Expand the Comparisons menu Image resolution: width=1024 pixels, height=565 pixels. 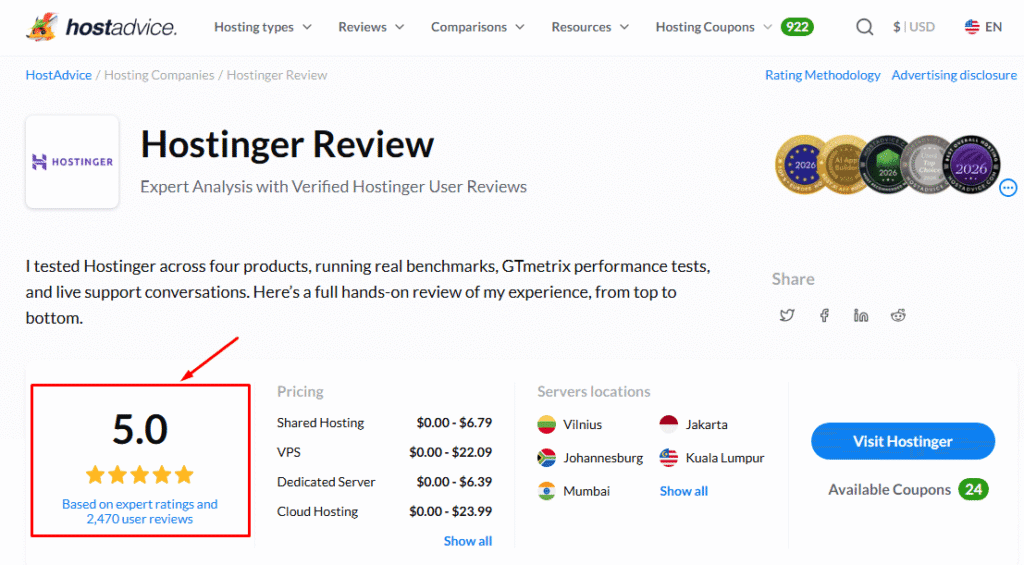(x=477, y=27)
